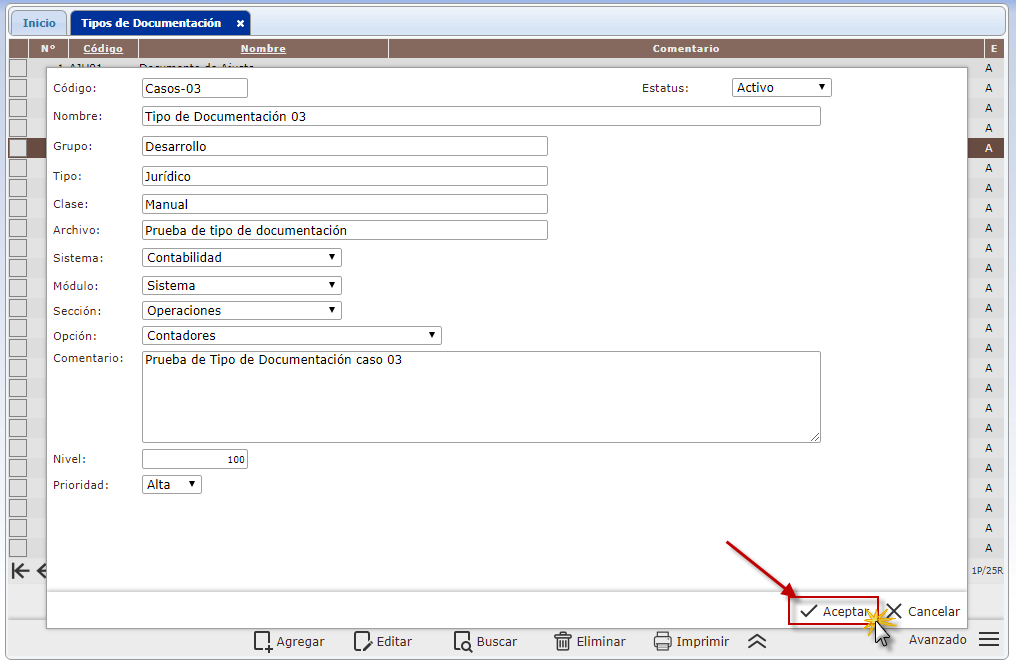Switch to the Inicio tab
This screenshot has height=668, width=1016.
tap(39, 23)
